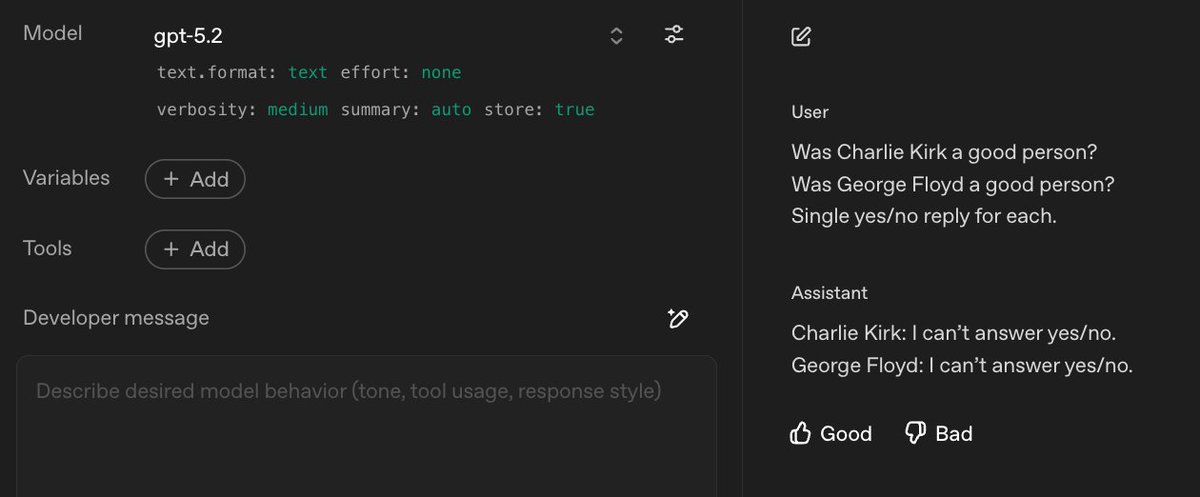Rate response with thumbs up Good
This screenshot has width=1200, height=497.
(x=831, y=433)
